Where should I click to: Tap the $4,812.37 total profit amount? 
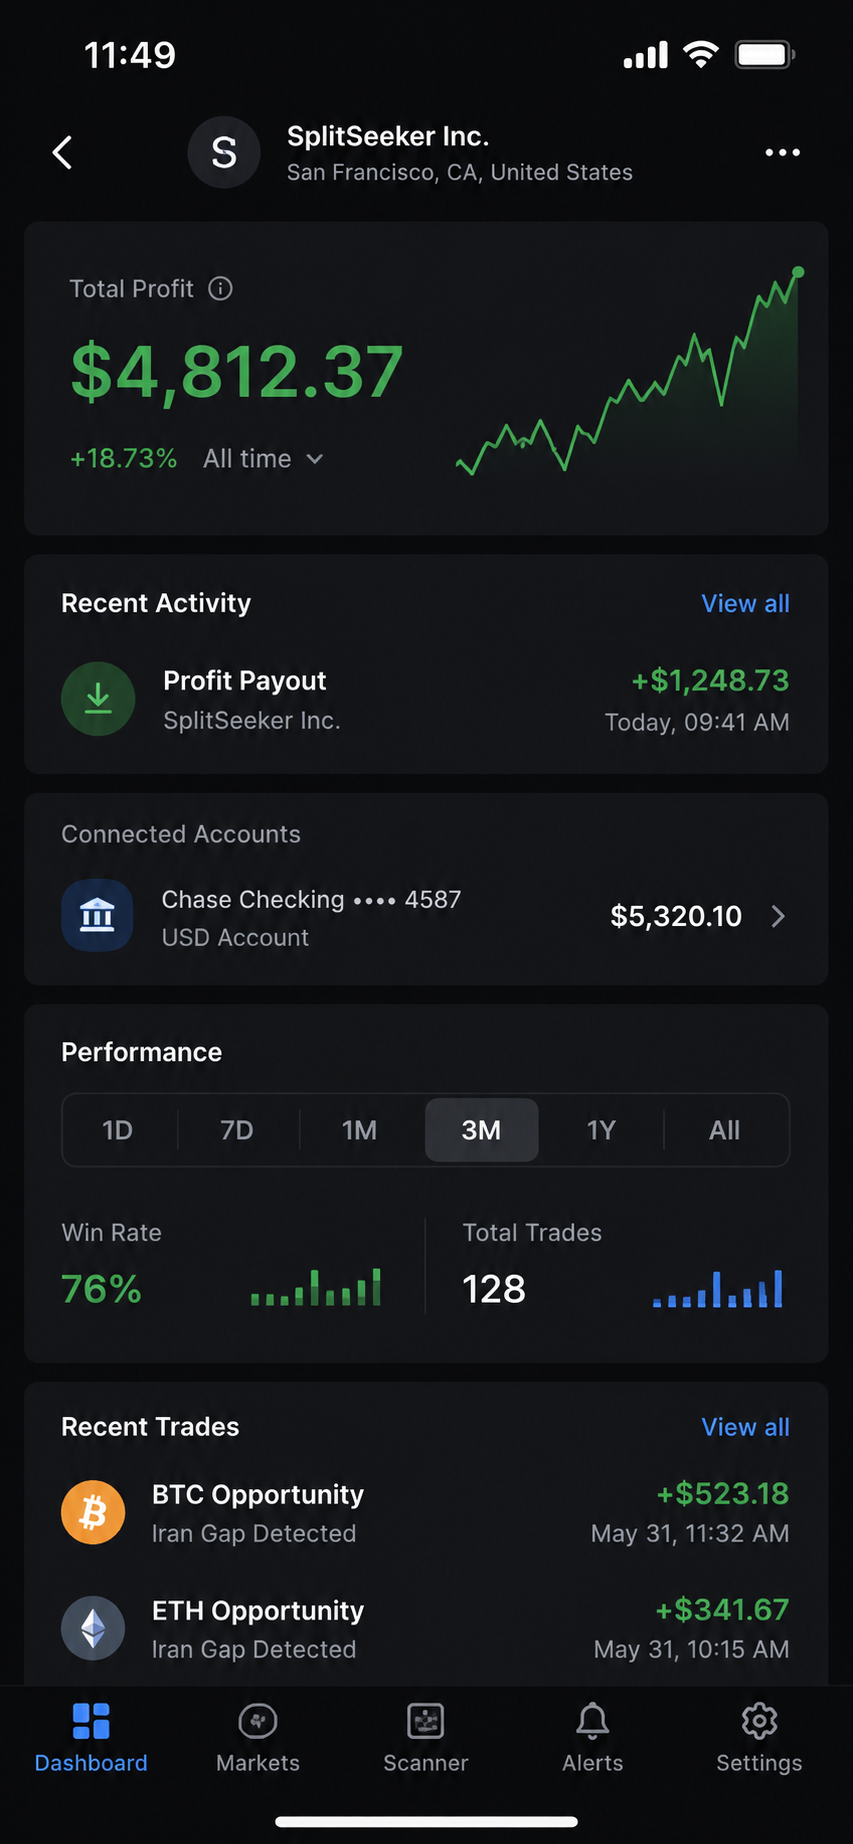(237, 372)
